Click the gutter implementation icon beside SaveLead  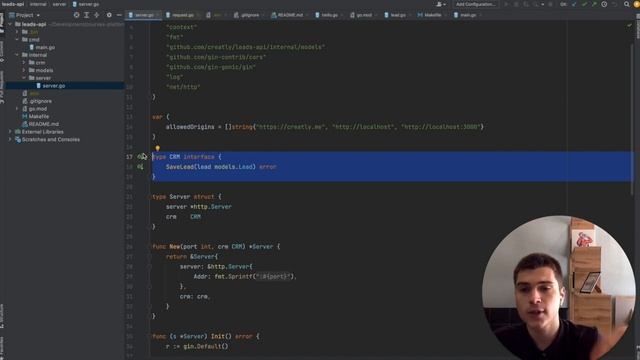pyautogui.click(x=140, y=167)
